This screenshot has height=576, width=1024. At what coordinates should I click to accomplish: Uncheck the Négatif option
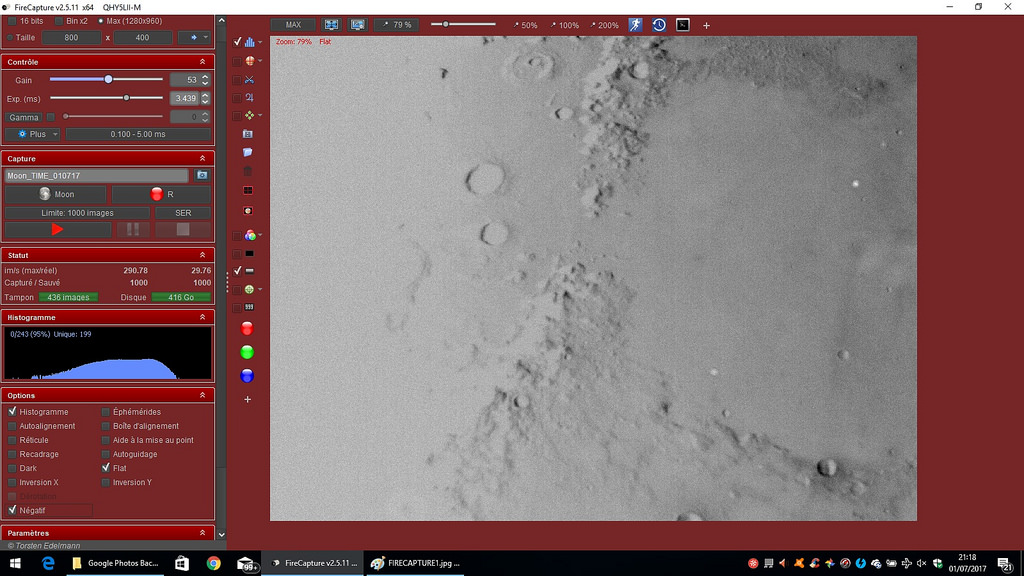coord(13,510)
